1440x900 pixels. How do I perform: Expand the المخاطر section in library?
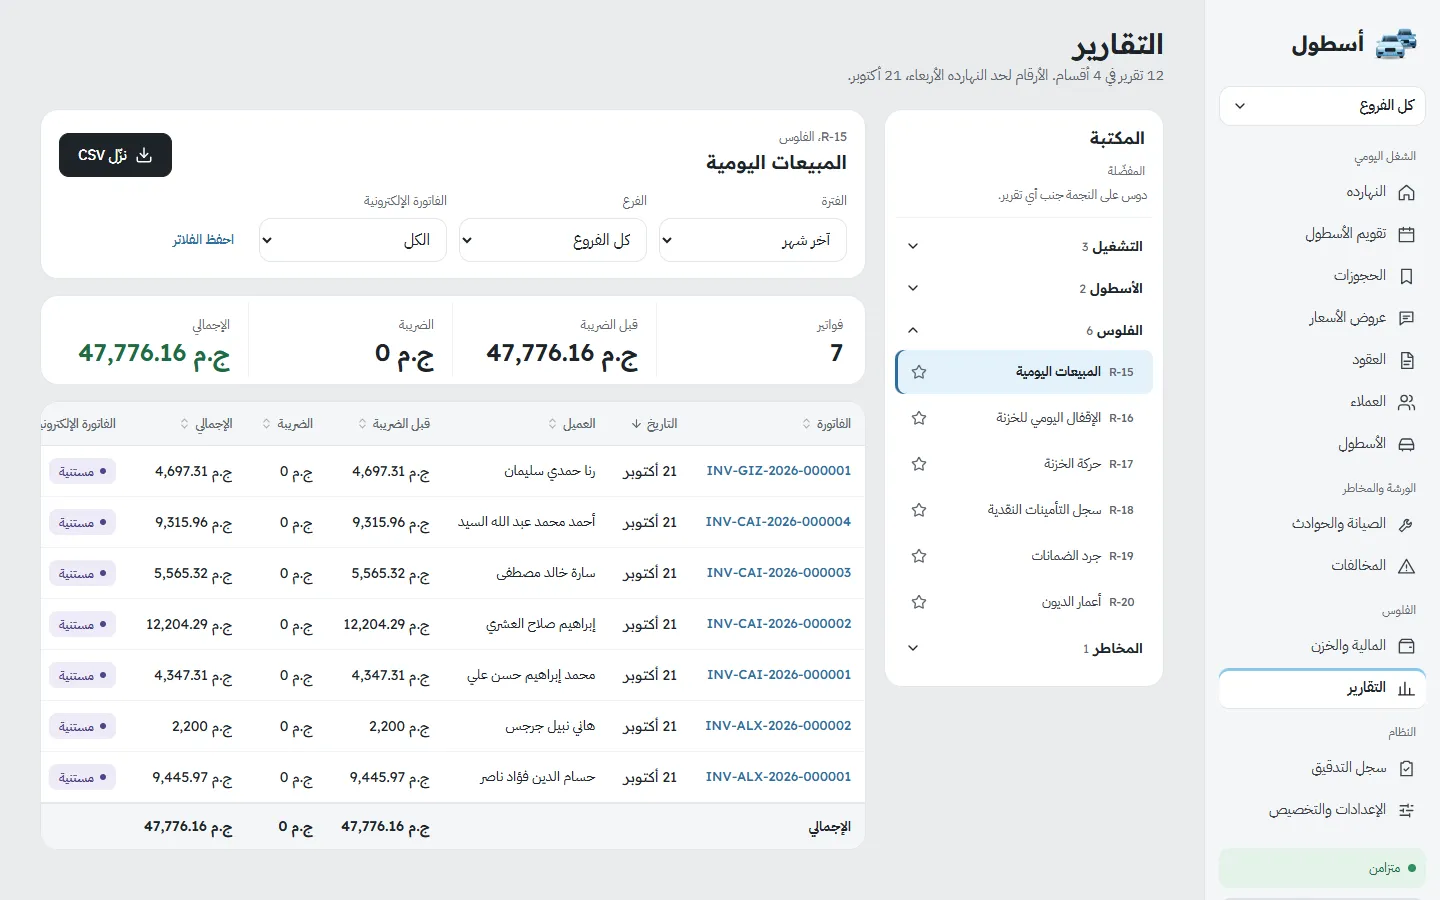[1024, 648]
